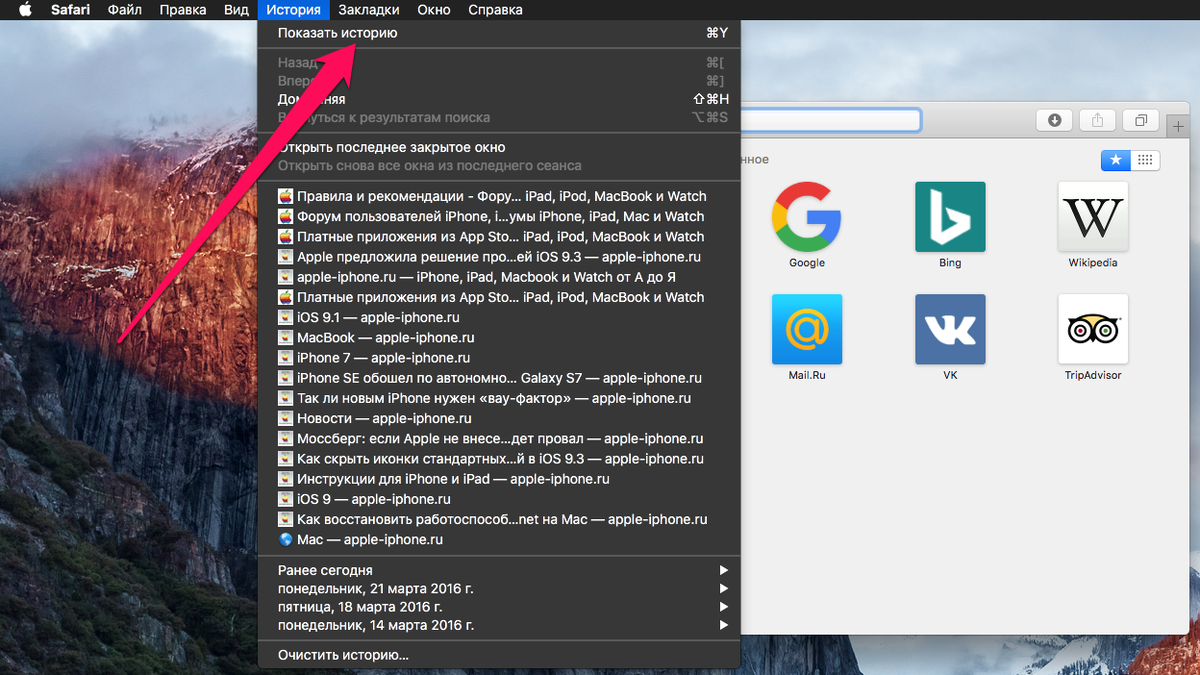Image resolution: width=1200 pixels, height=675 pixels.
Task: Open iPhone 7 — apple-iphone.ru
Action: point(499,357)
